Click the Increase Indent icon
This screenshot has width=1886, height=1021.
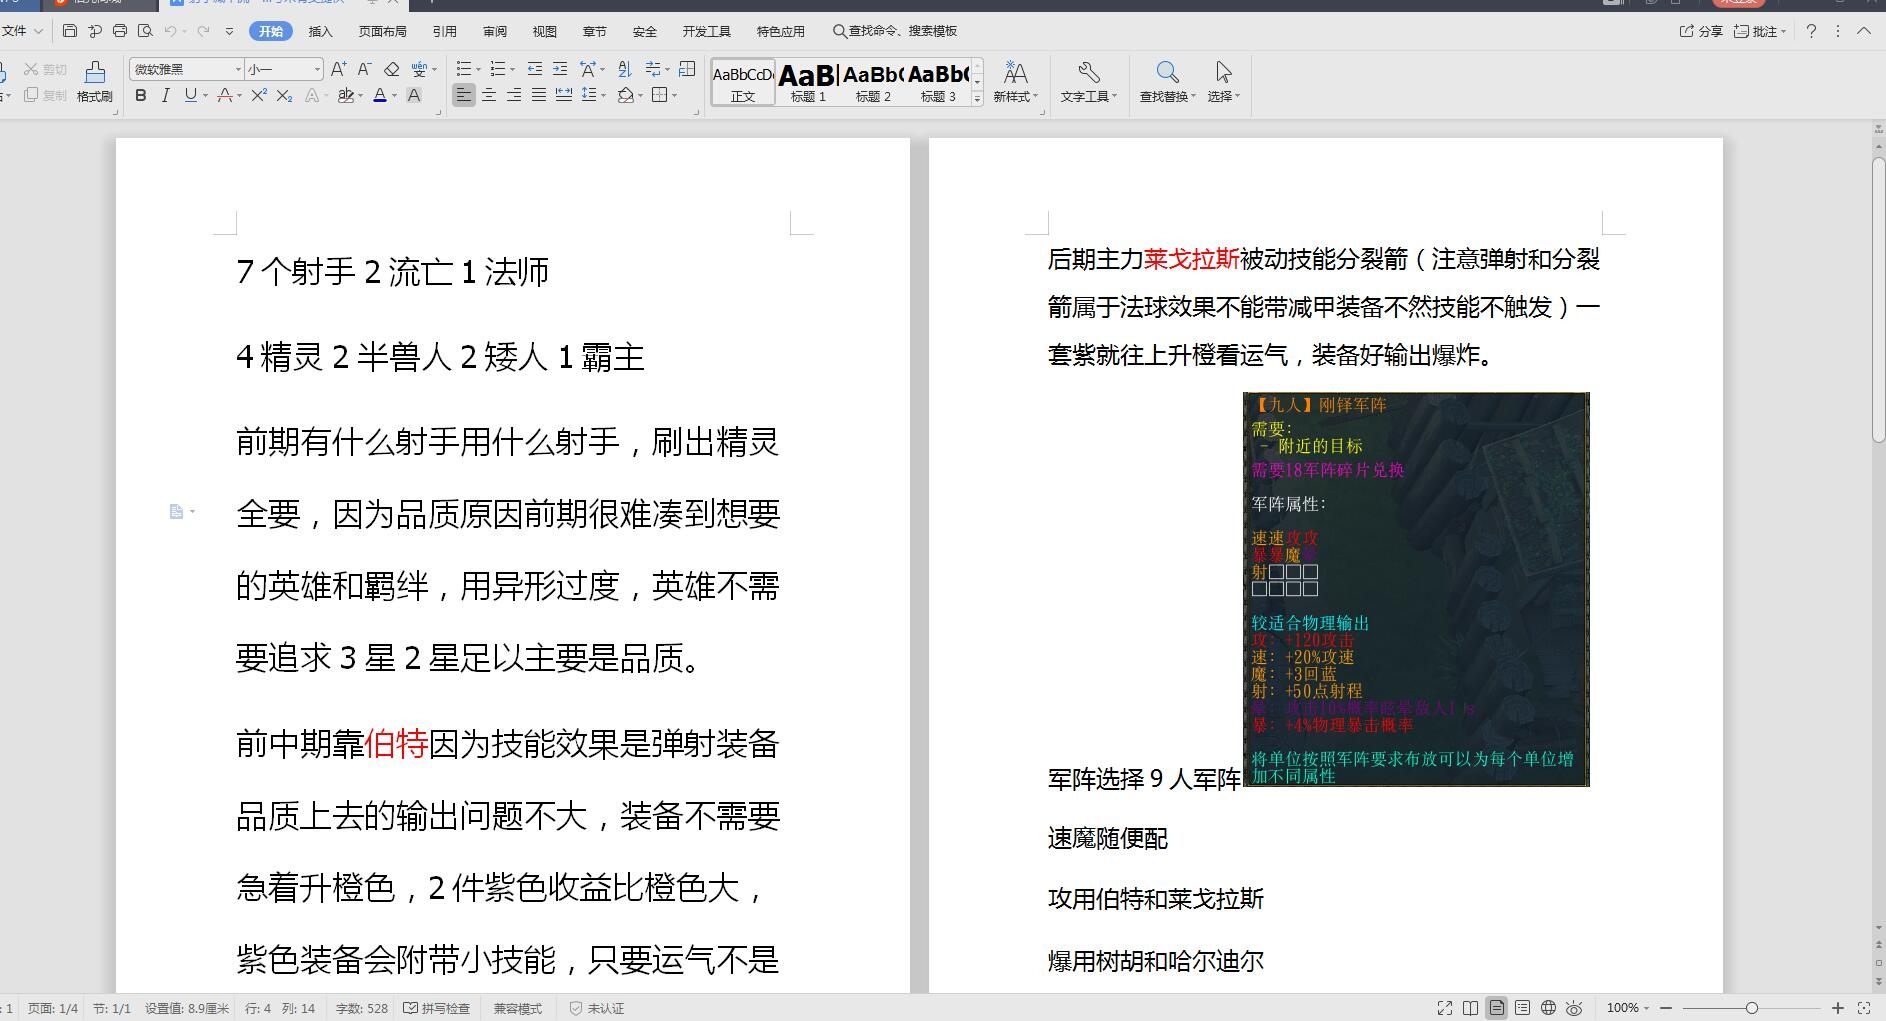[x=560, y=69]
